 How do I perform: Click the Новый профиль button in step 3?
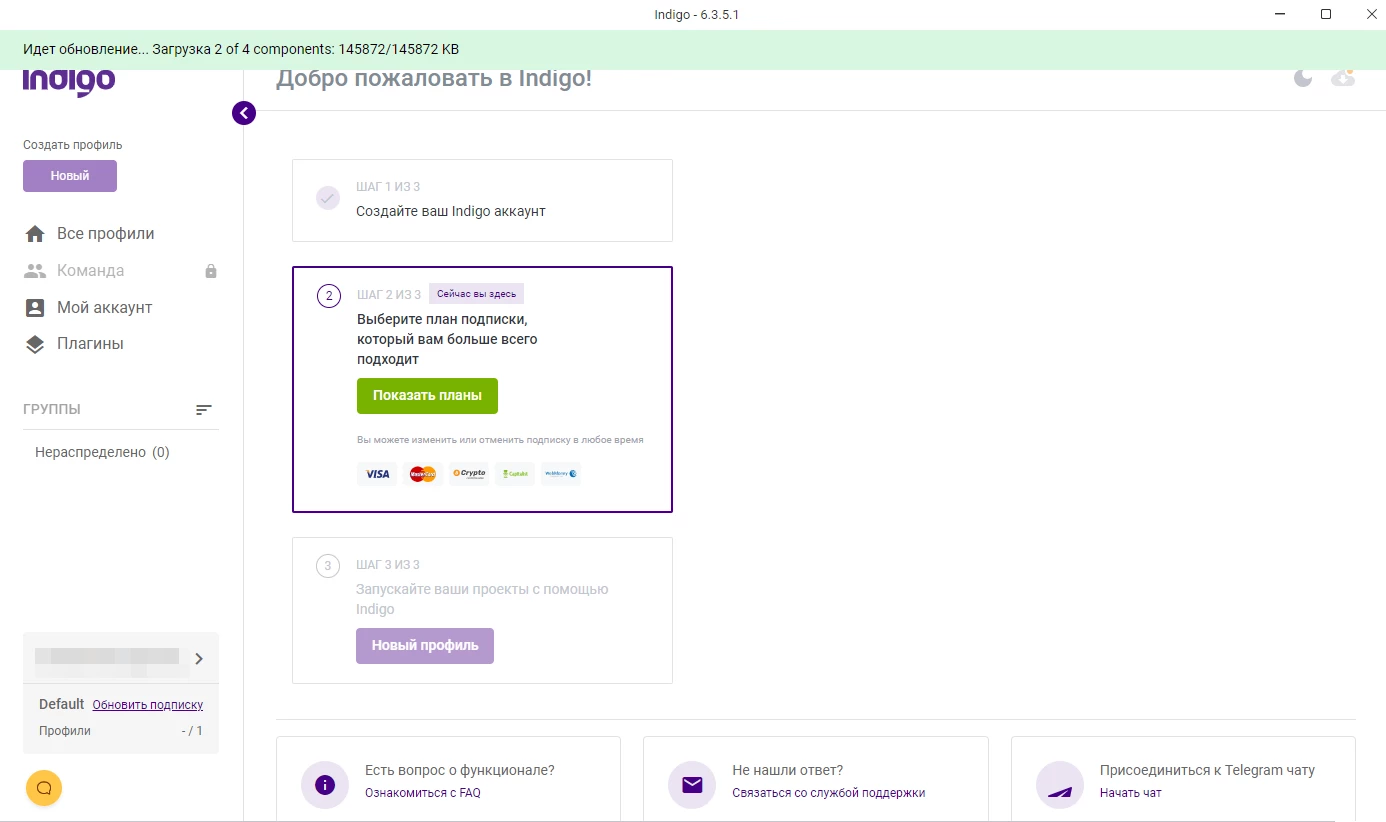425,646
